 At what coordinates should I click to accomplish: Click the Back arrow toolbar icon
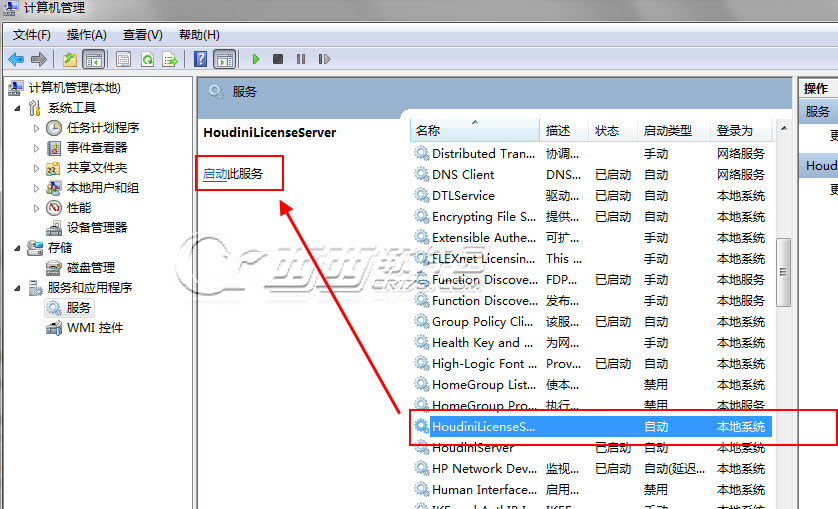[x=16, y=59]
